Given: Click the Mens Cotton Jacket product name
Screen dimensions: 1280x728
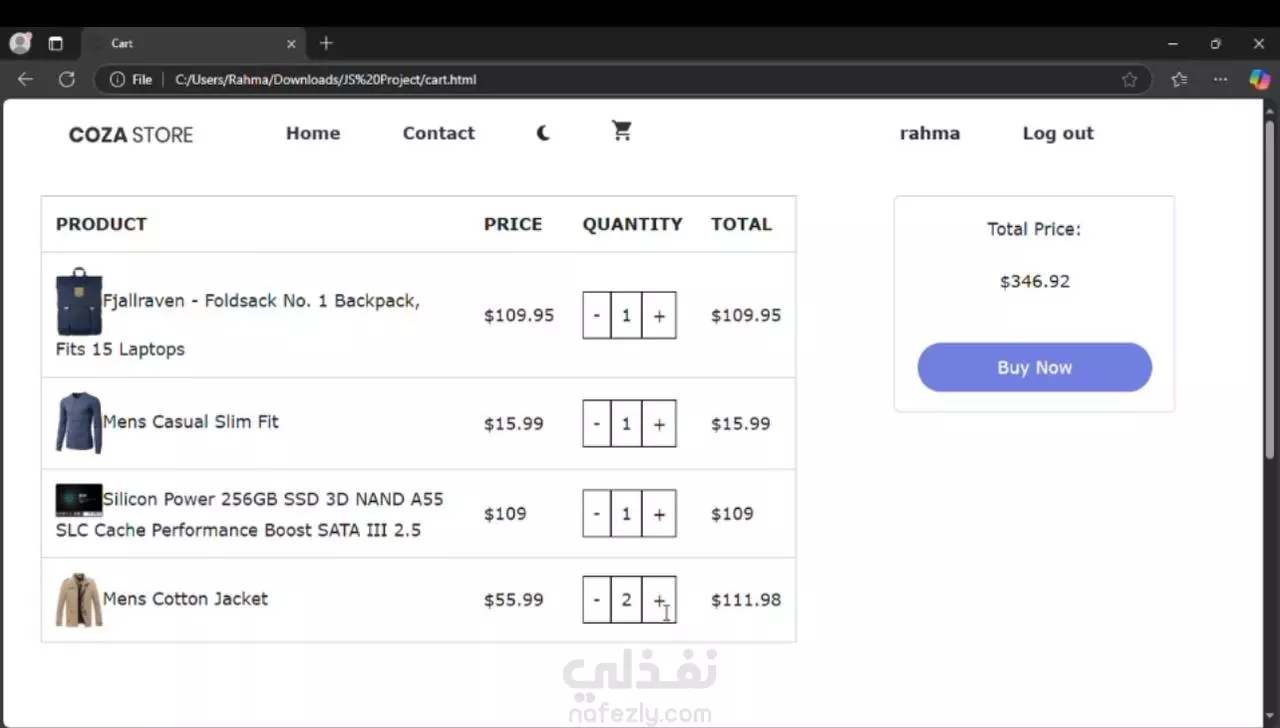Looking at the screenshot, I should click(x=185, y=599).
